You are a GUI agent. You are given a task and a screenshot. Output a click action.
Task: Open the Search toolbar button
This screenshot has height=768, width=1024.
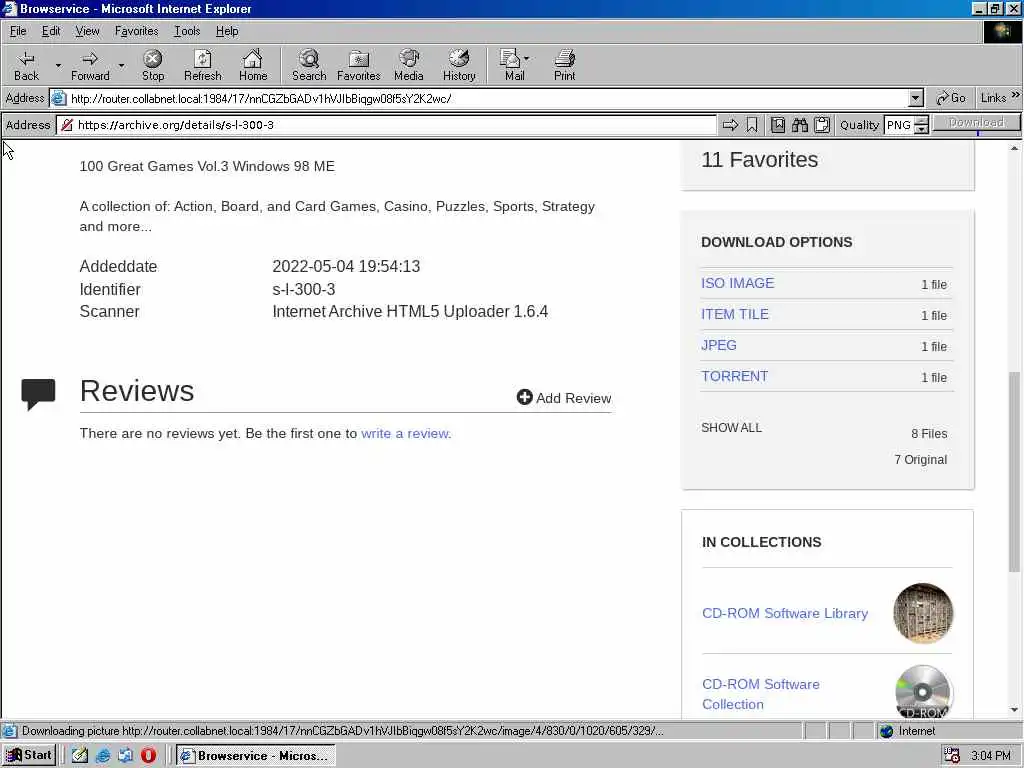point(309,65)
